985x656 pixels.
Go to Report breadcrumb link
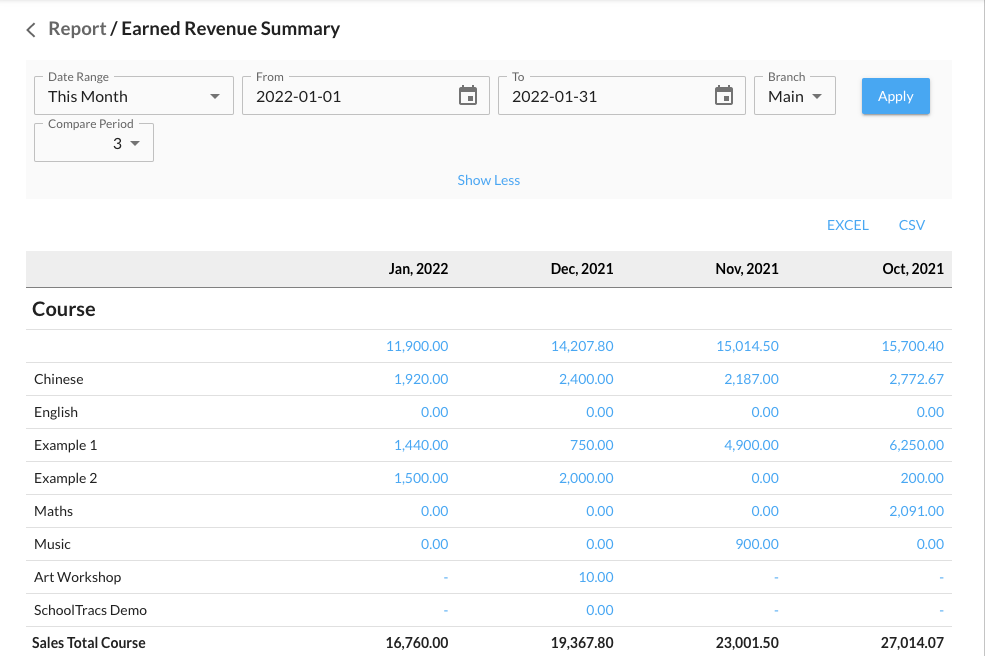pyautogui.click(x=77, y=29)
